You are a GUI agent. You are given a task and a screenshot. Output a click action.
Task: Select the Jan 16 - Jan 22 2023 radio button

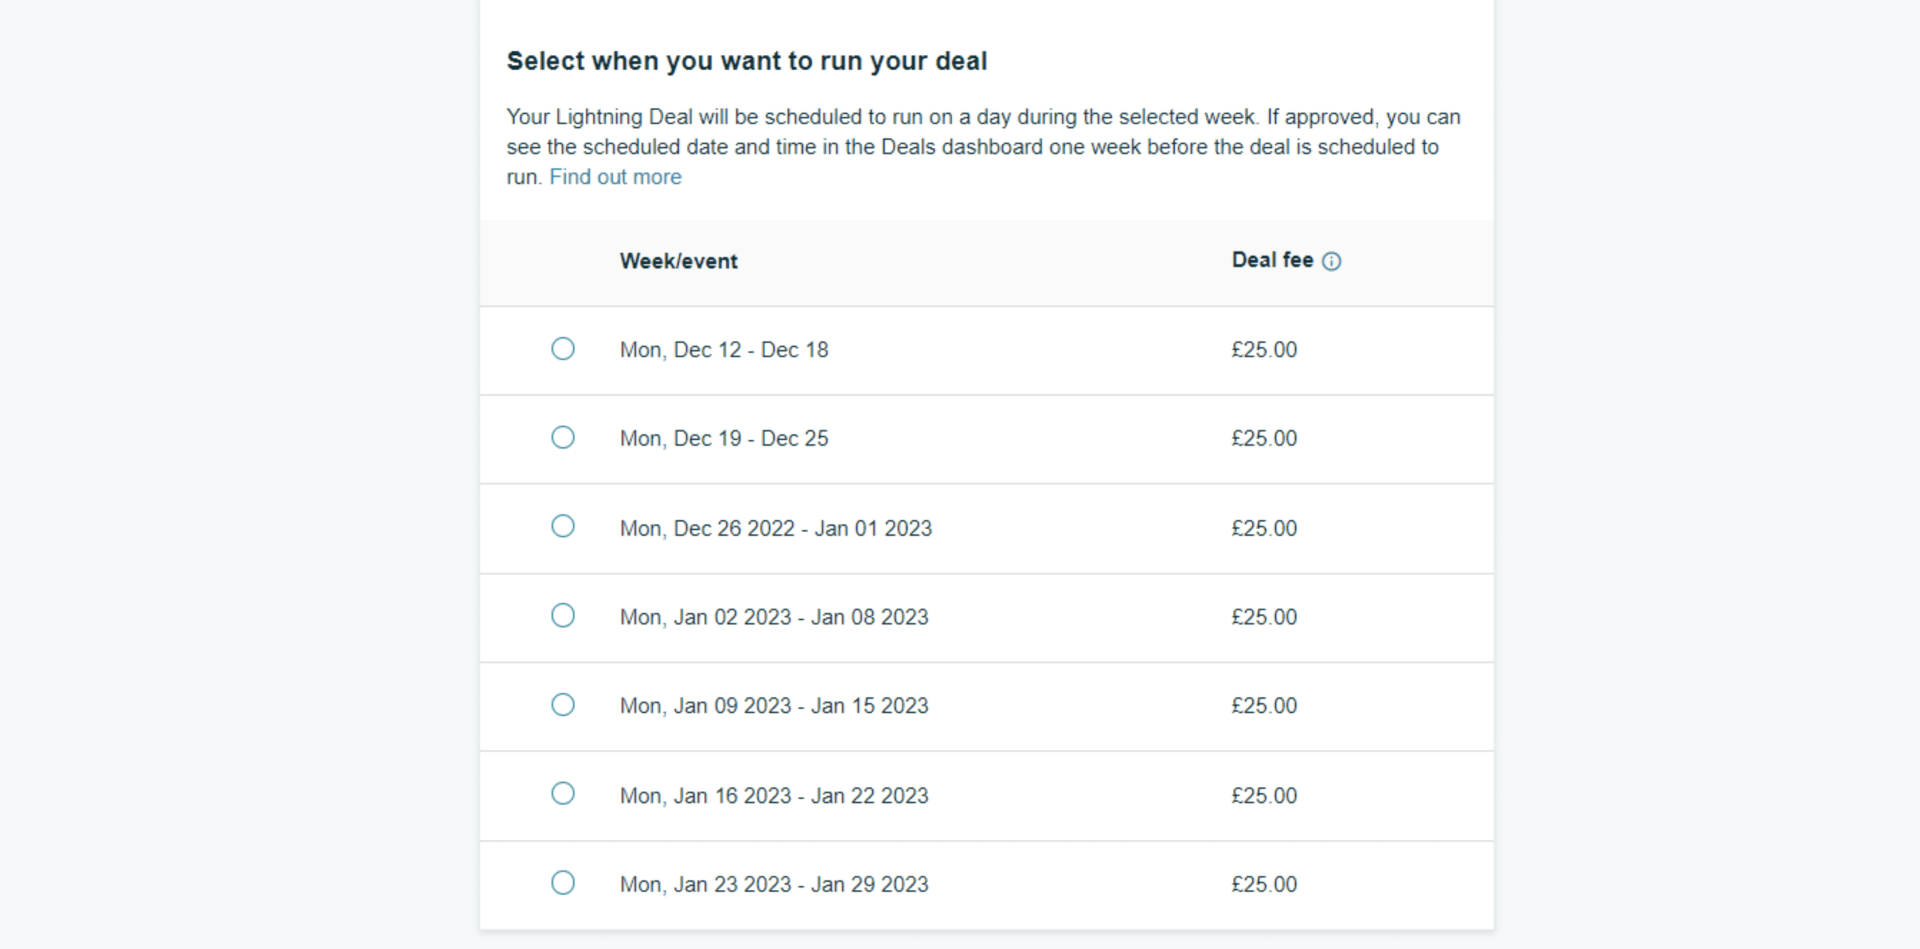[563, 794]
